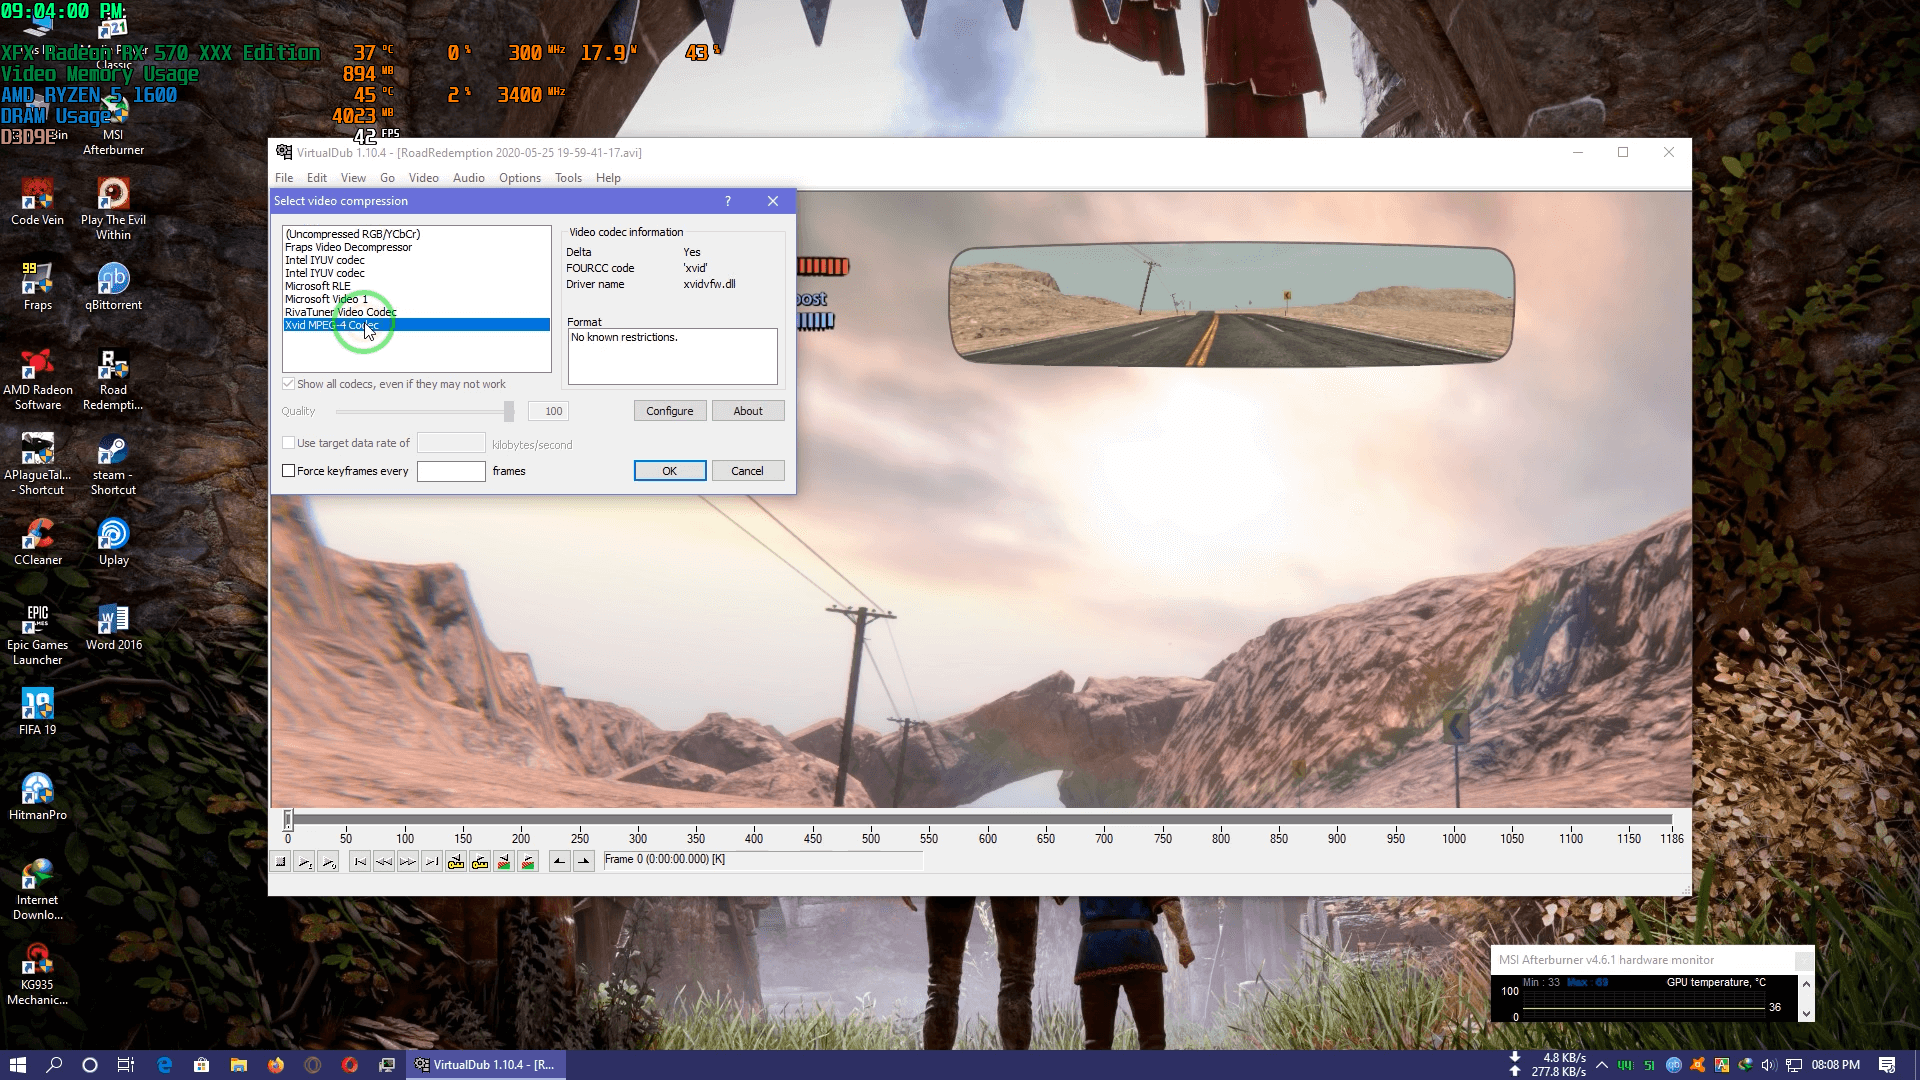Click the Quality value field
The height and width of the screenshot is (1080, 1920).
pyautogui.click(x=549, y=411)
